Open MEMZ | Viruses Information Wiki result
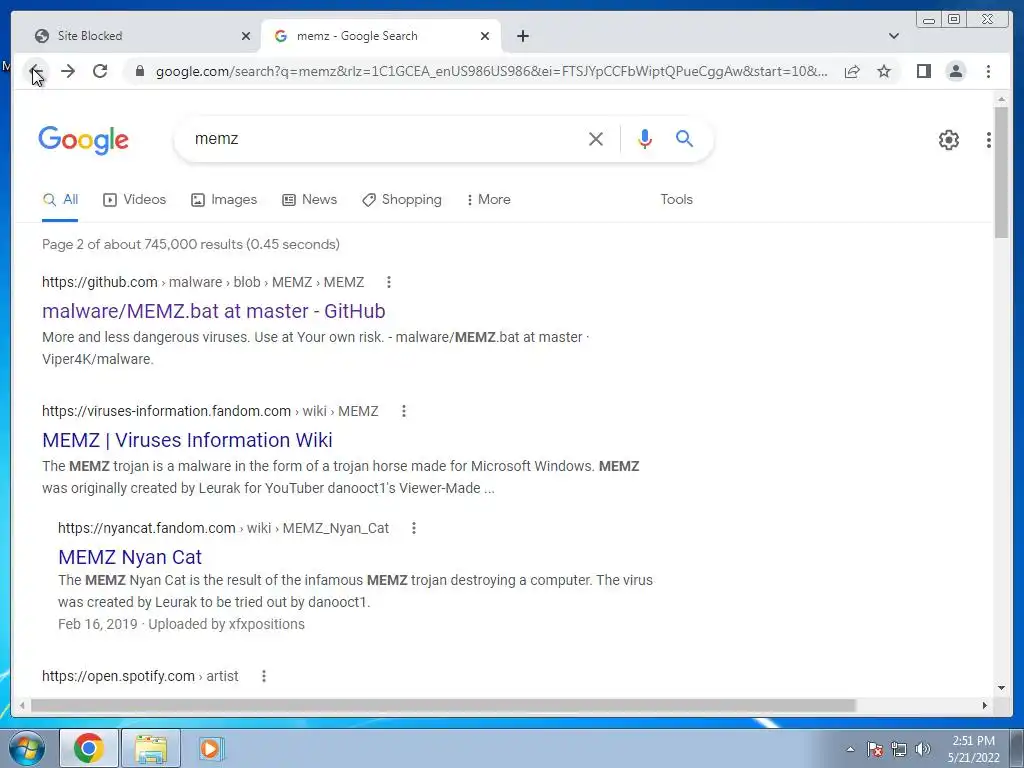 point(187,440)
